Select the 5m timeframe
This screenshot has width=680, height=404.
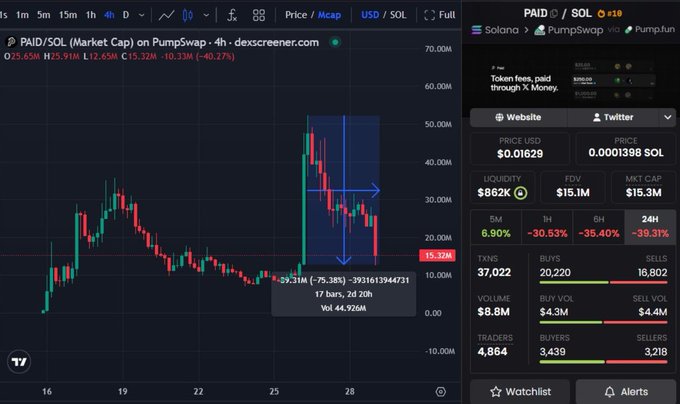tap(43, 15)
